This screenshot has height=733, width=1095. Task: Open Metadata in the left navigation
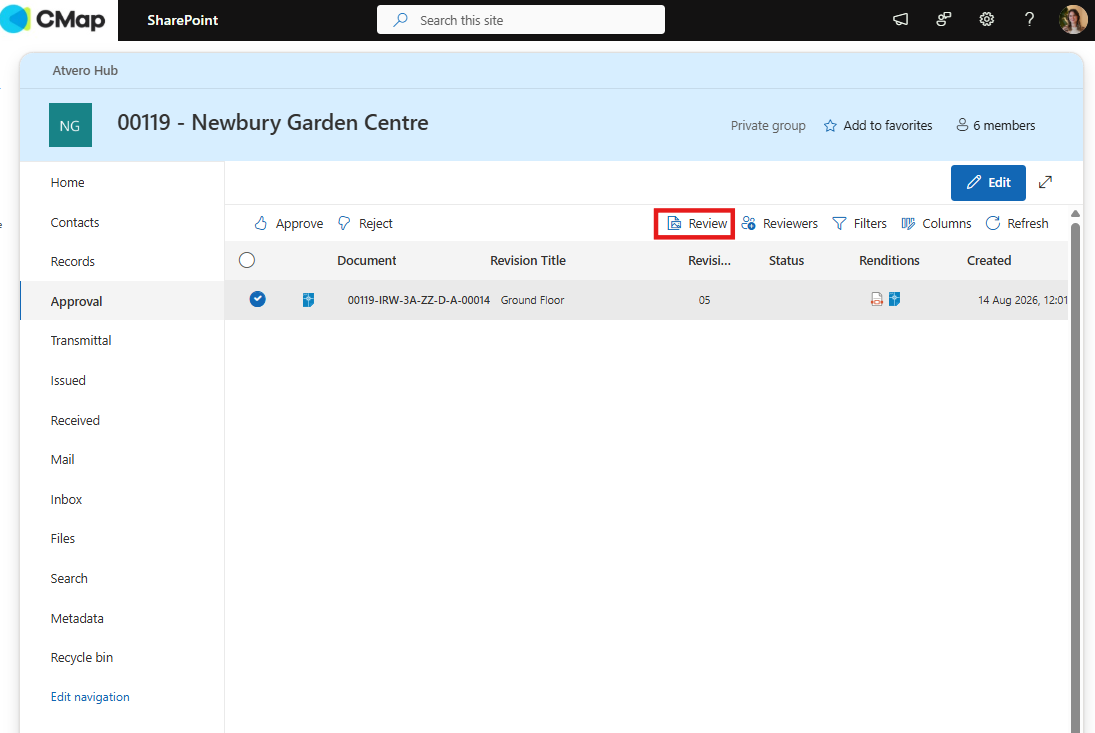tap(77, 619)
